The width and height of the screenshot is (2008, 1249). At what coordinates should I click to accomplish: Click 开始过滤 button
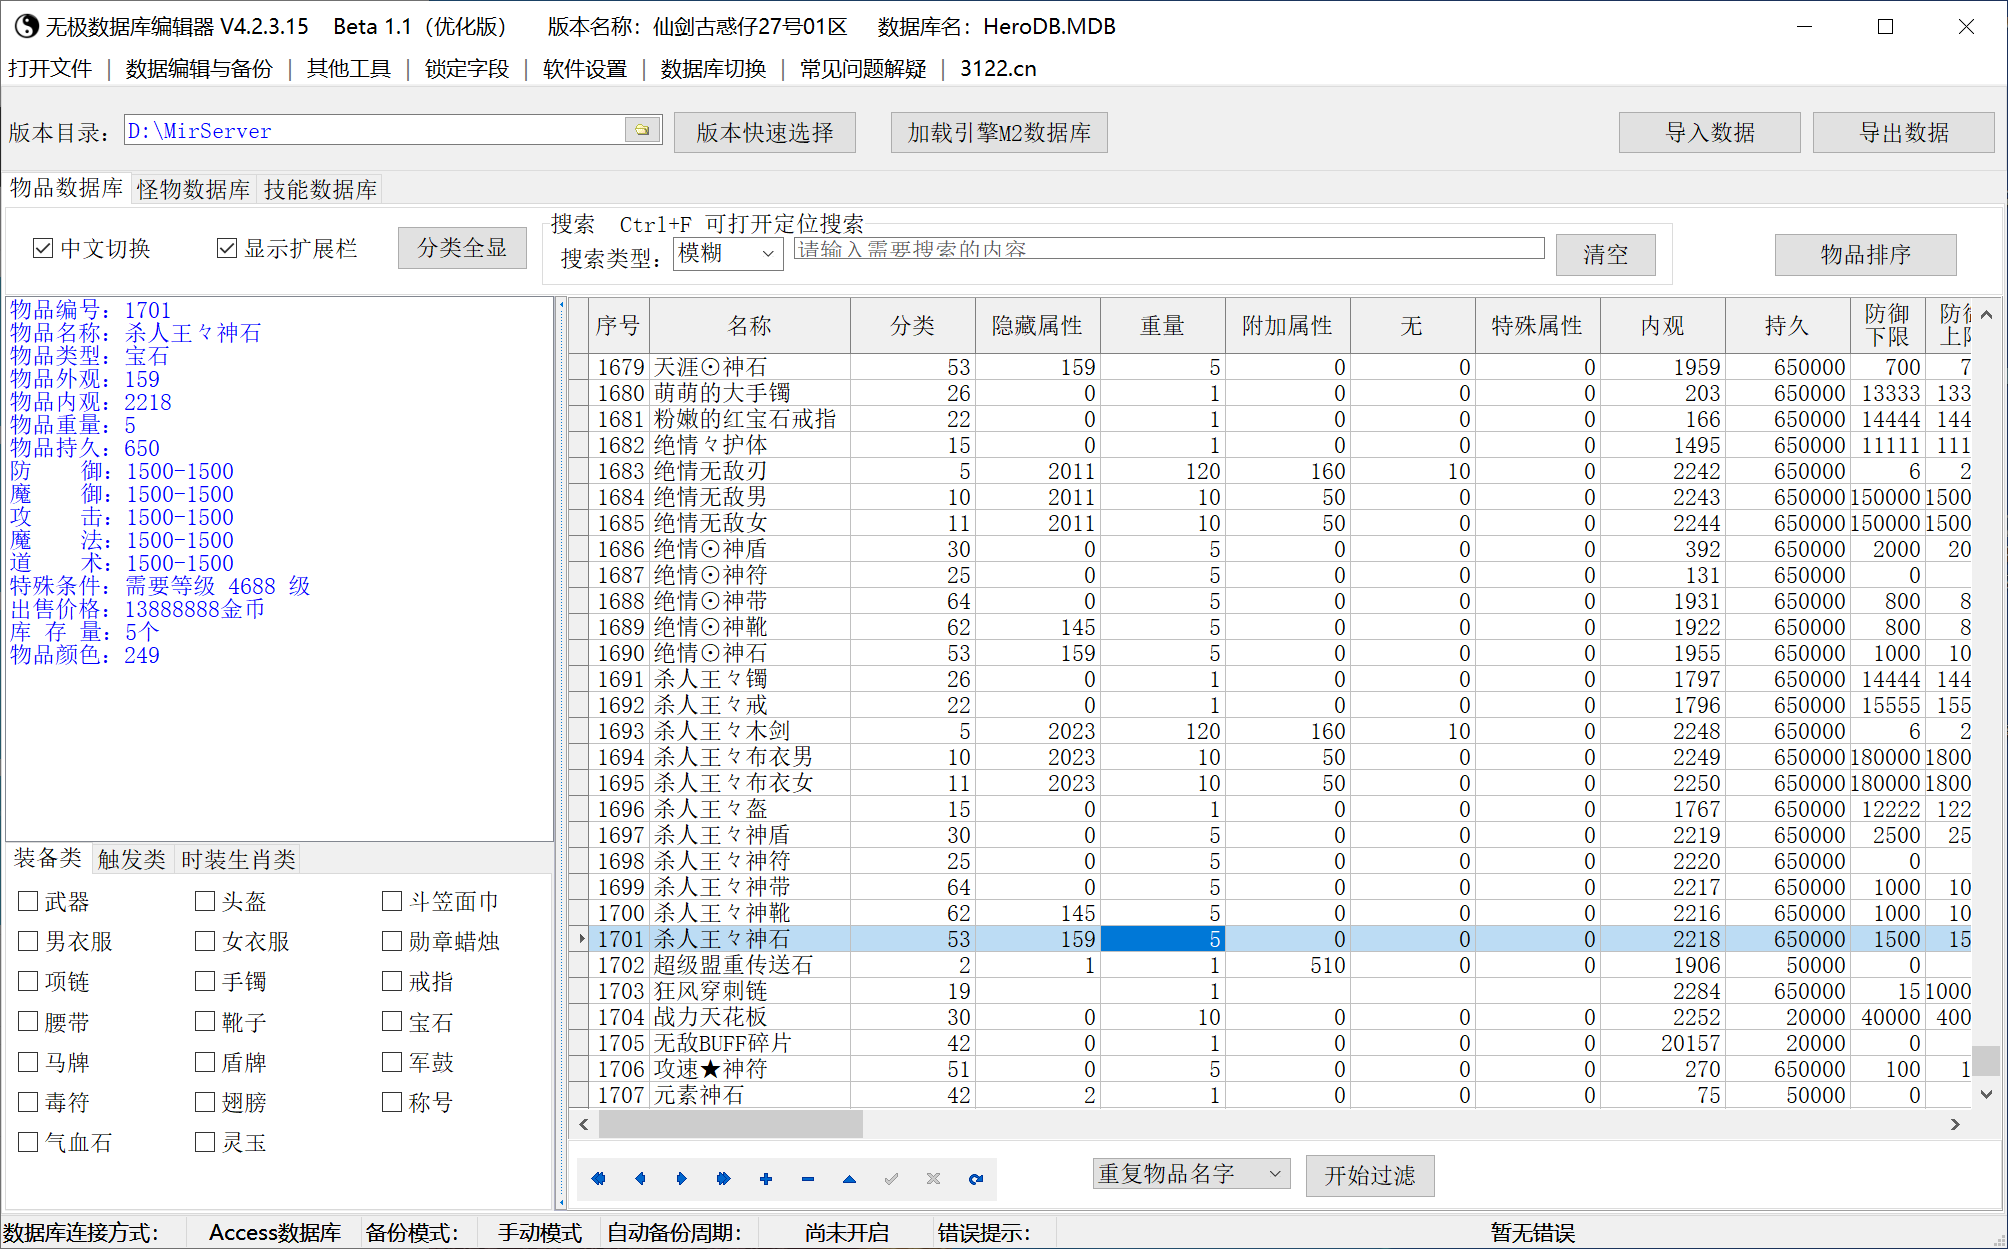(1370, 1175)
